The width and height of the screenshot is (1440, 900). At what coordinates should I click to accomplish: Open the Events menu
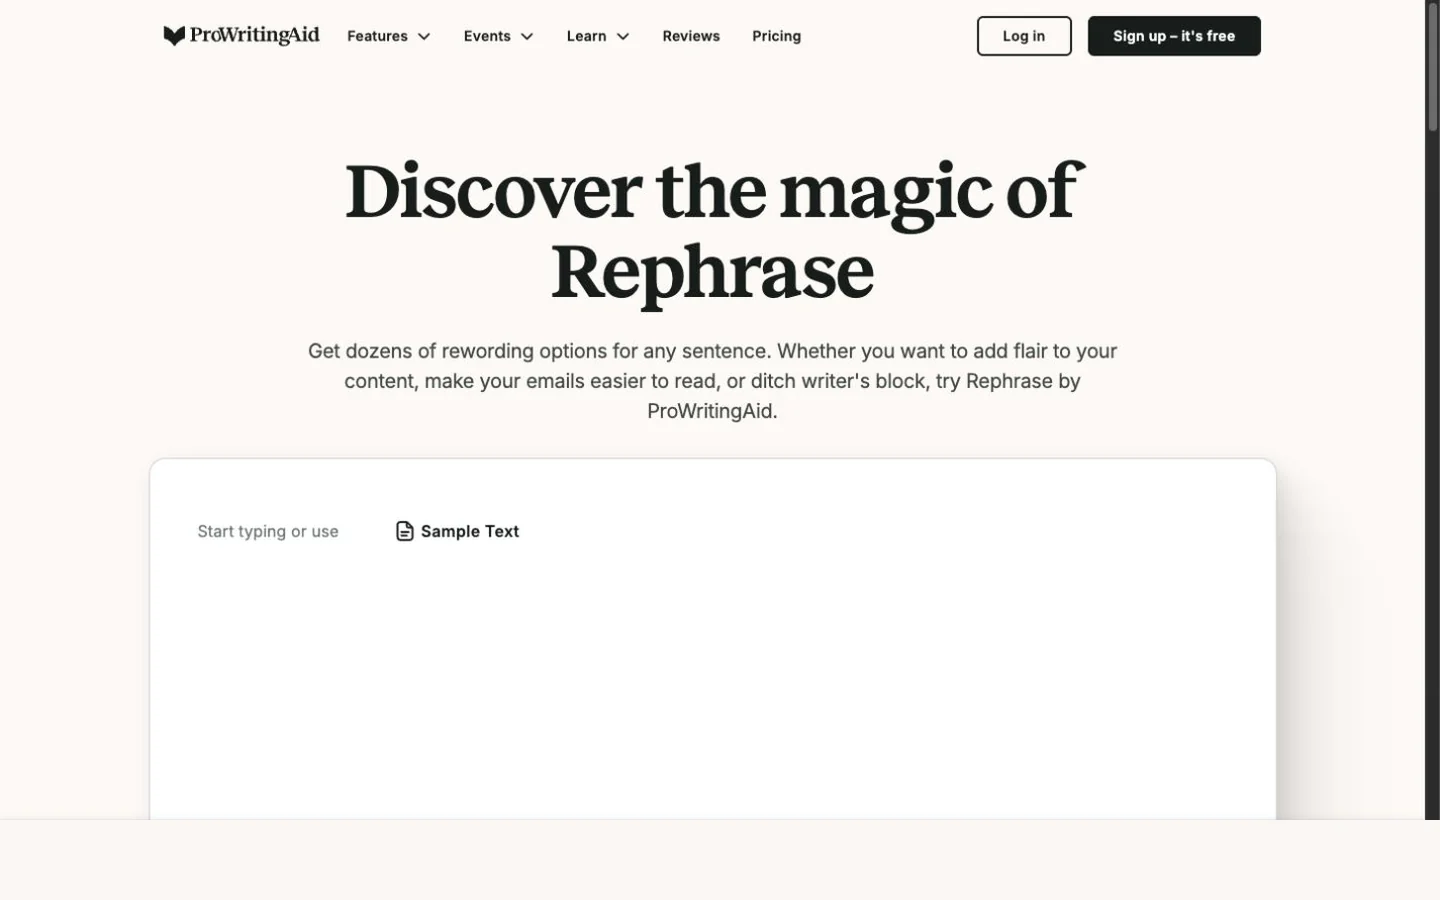pos(499,36)
